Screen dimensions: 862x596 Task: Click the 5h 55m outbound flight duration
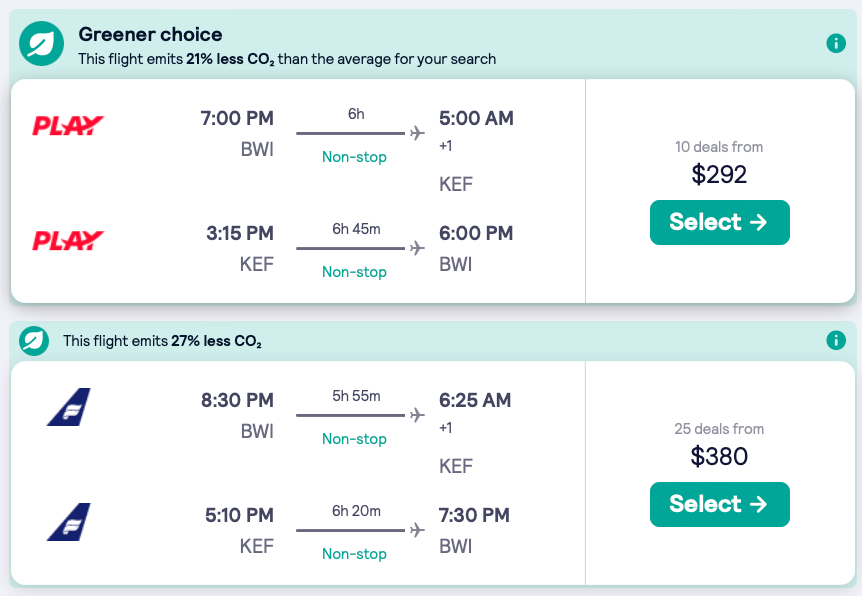click(x=356, y=396)
